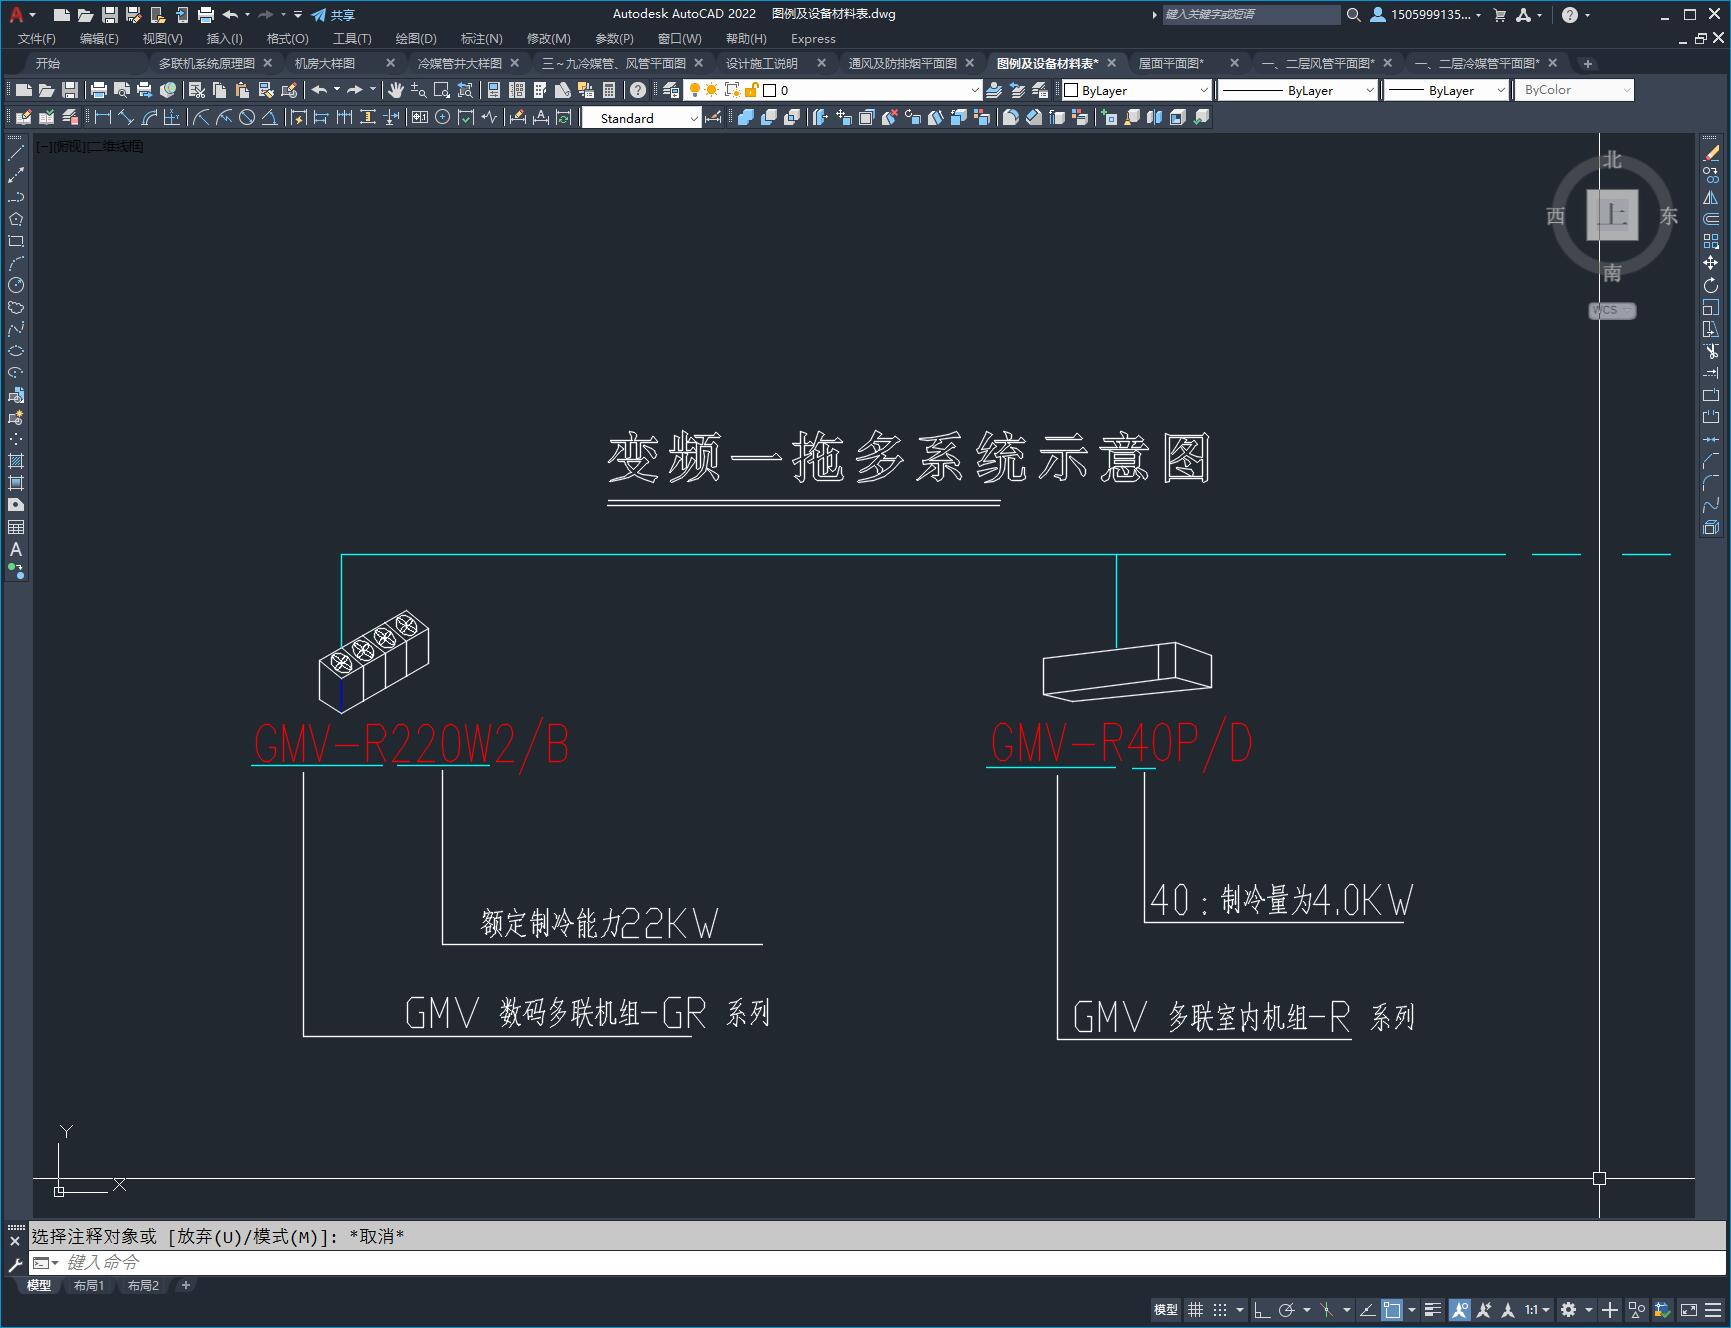Toggle ortho mode in status bar
The image size is (1731, 1328).
[x=1261, y=1309]
